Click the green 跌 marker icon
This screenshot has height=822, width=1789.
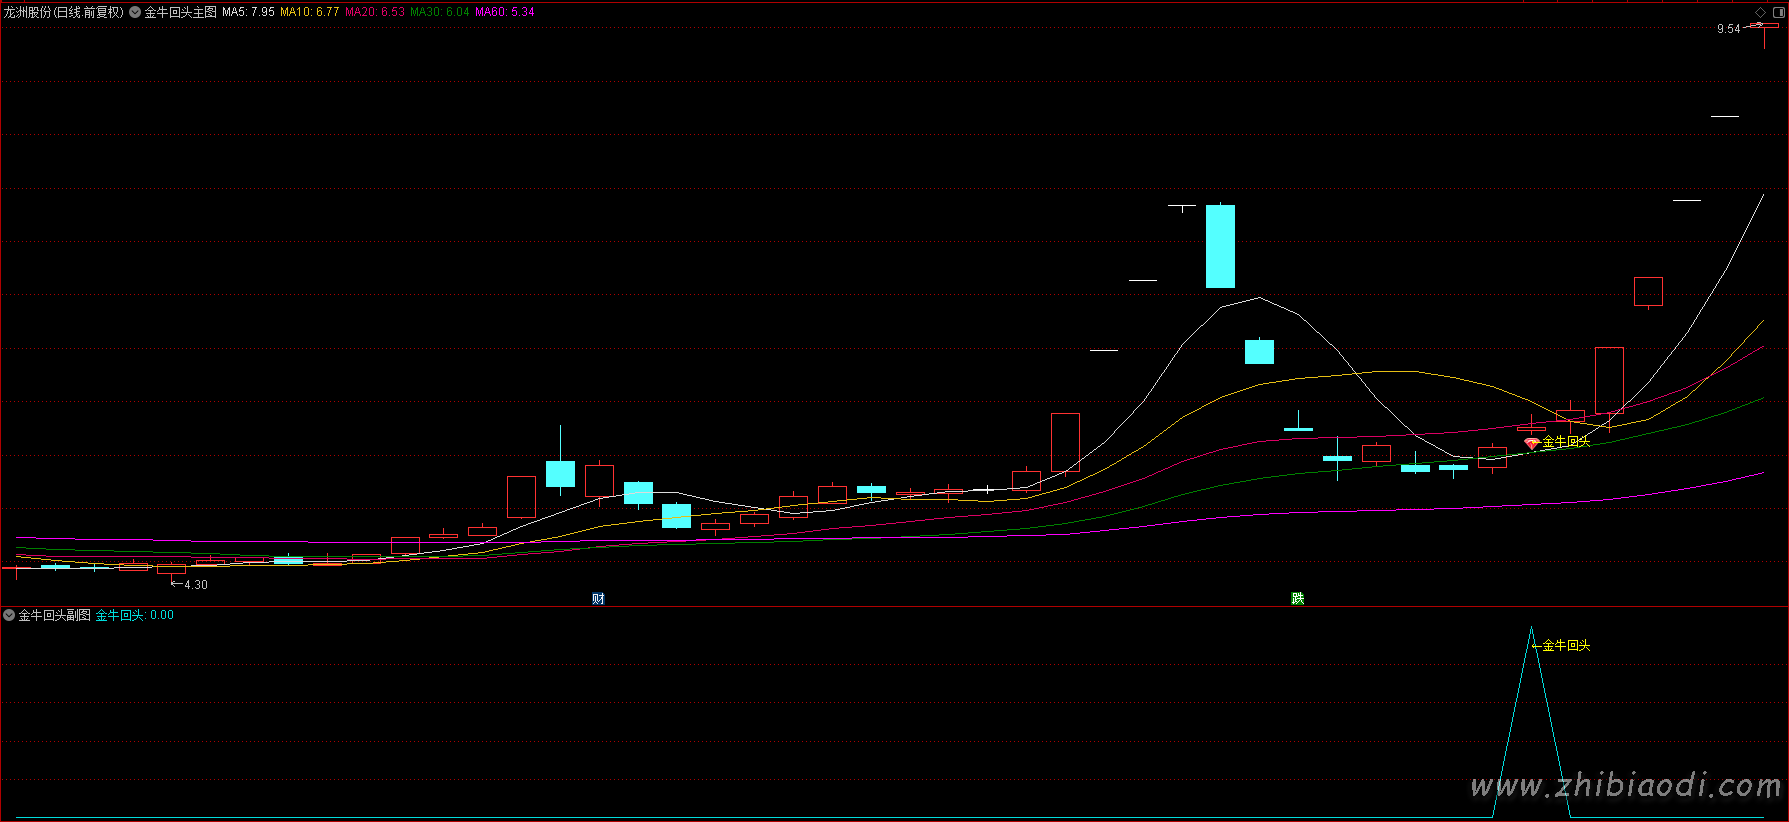(x=1297, y=599)
